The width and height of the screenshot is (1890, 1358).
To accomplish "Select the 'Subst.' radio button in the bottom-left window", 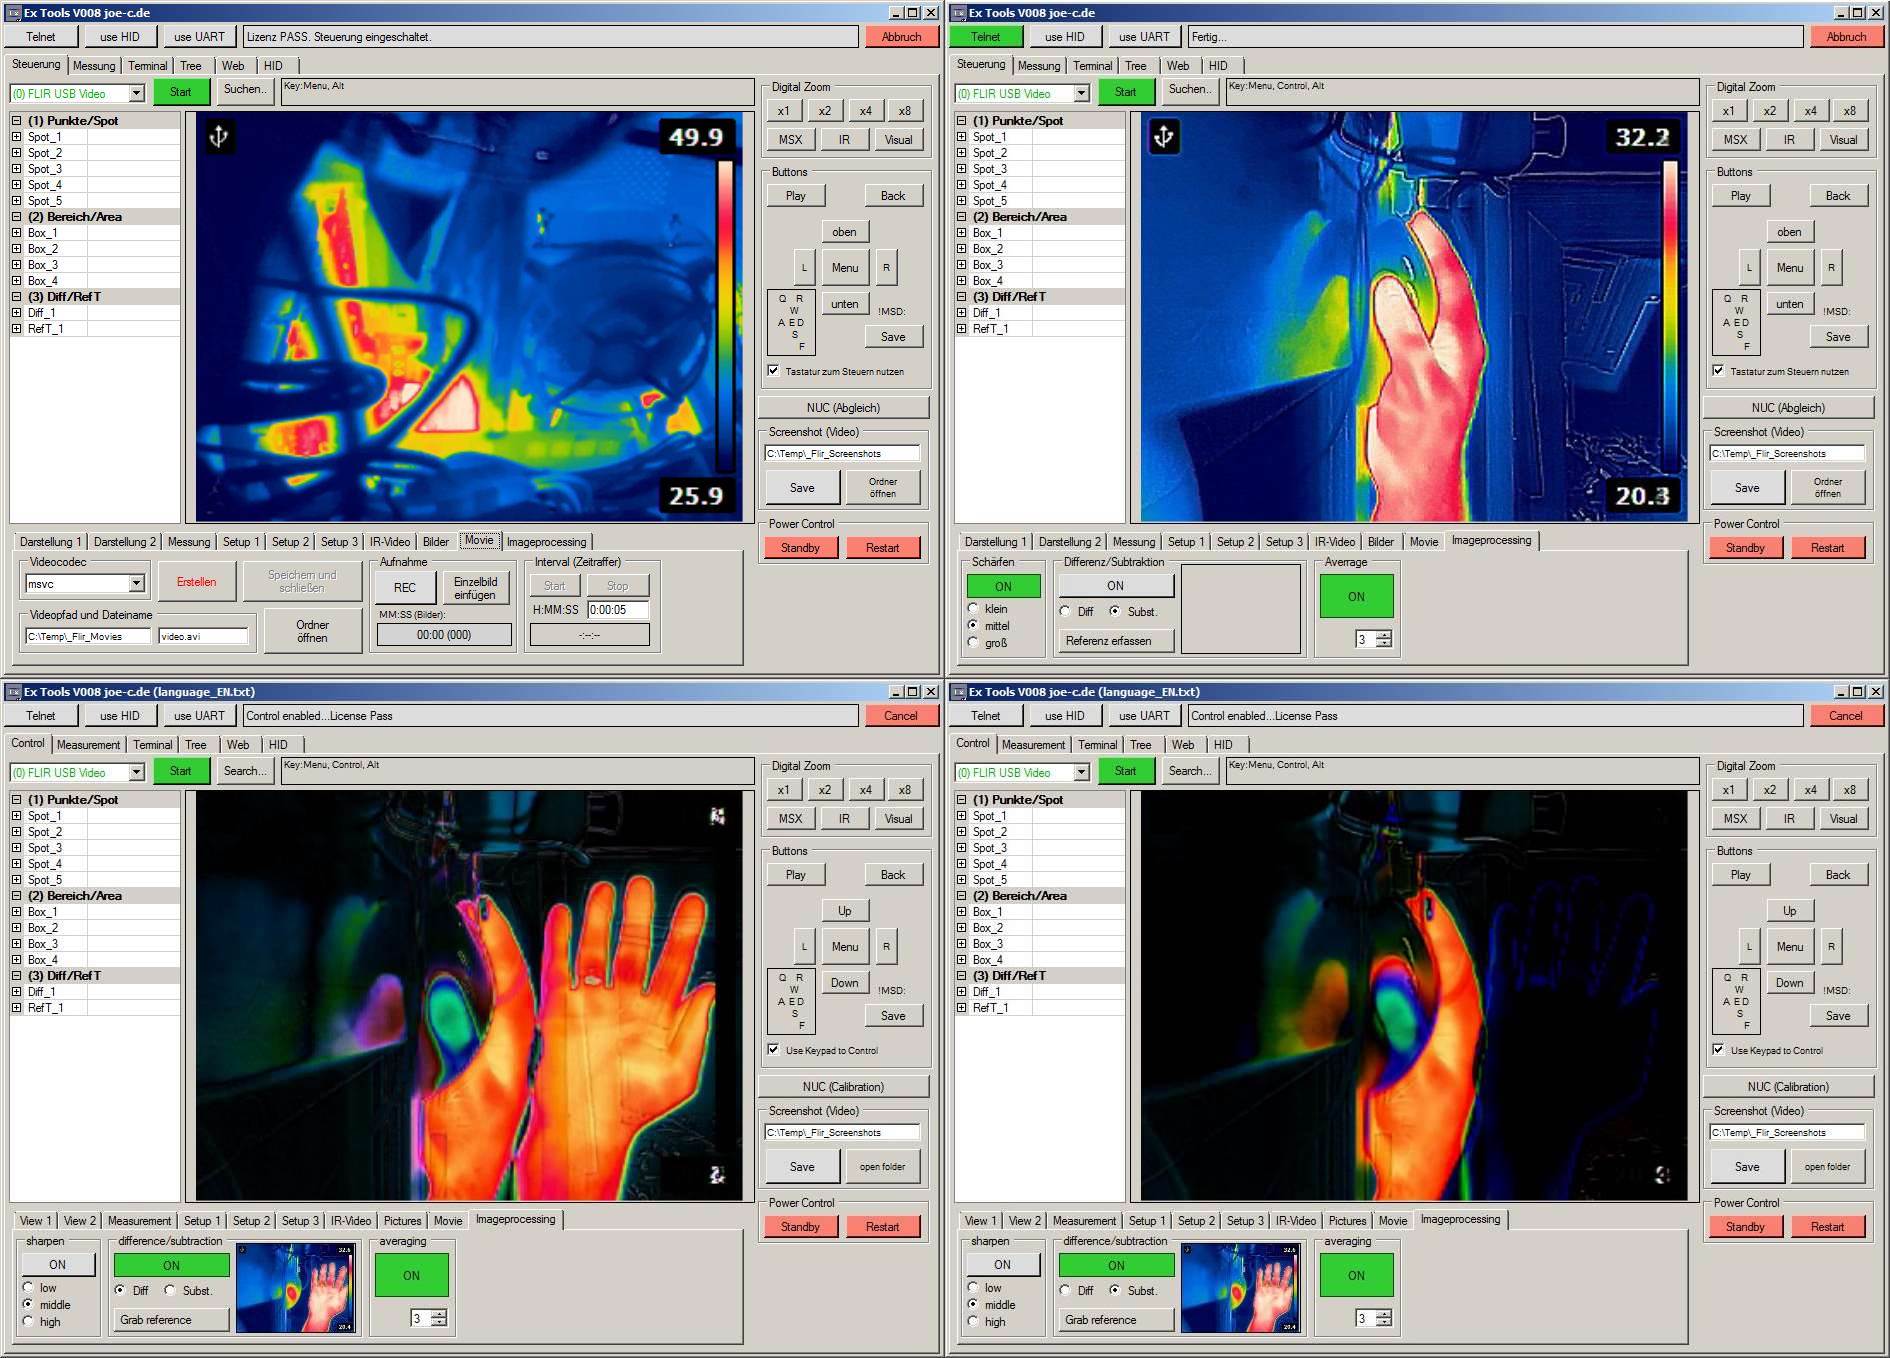I will (x=171, y=1290).
